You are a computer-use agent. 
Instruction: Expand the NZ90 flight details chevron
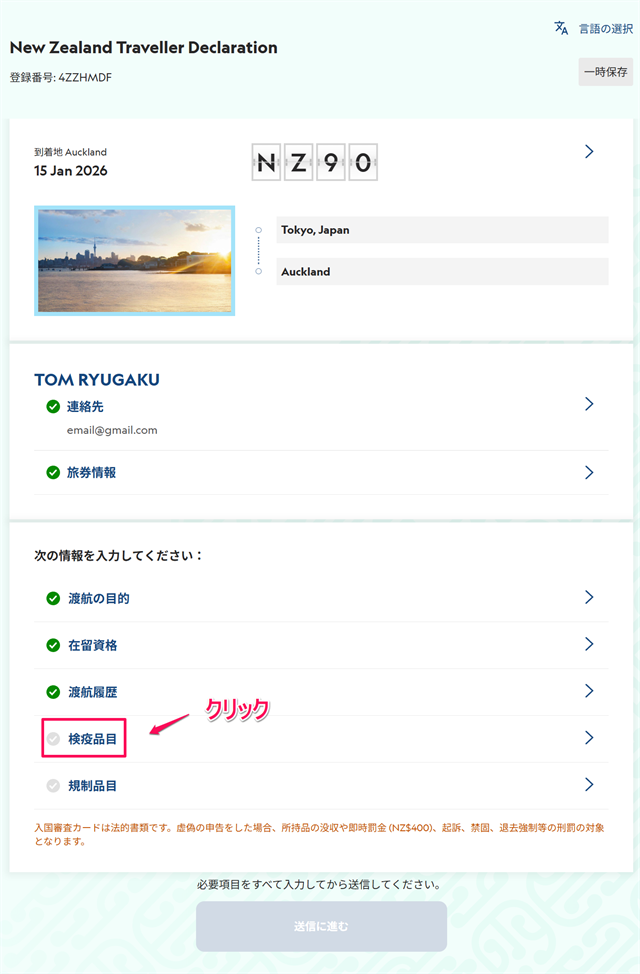click(589, 151)
